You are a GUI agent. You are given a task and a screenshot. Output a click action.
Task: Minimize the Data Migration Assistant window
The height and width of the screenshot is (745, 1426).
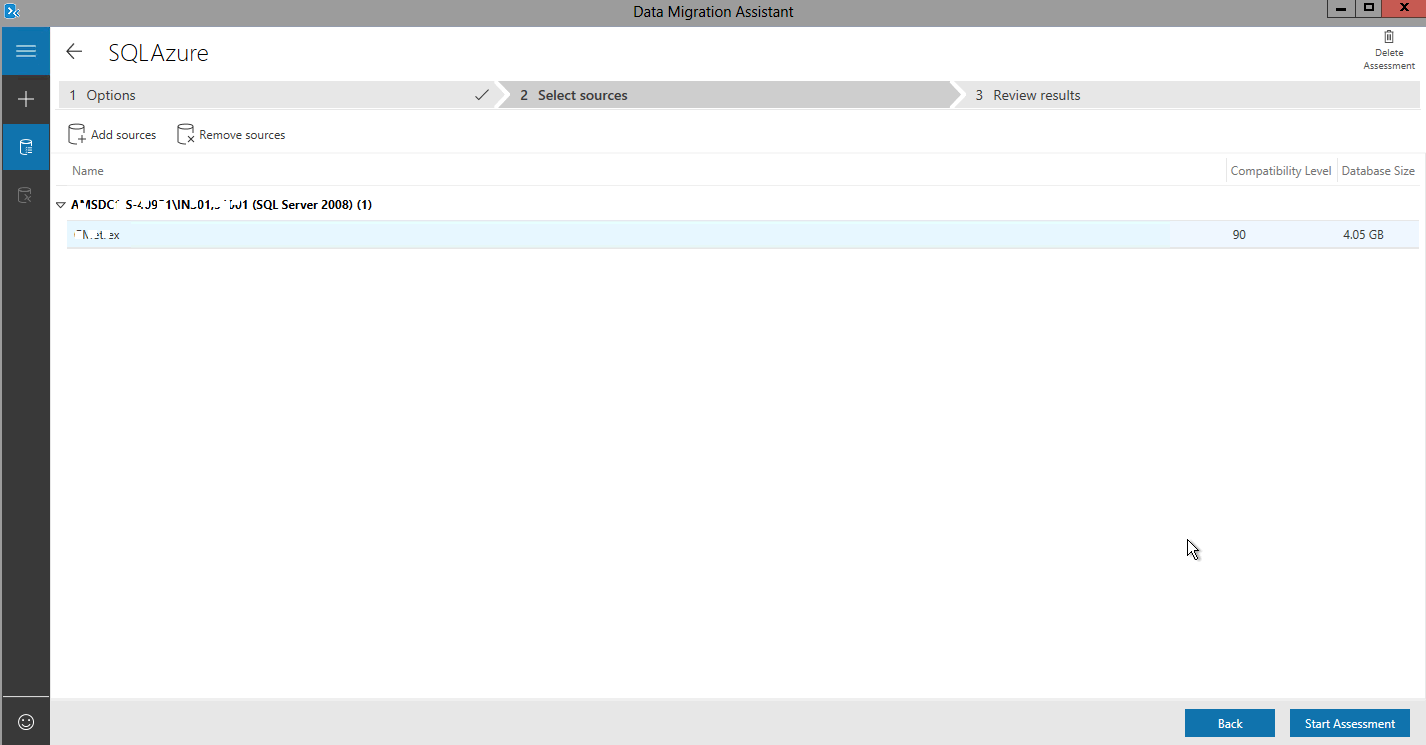tap(1341, 8)
